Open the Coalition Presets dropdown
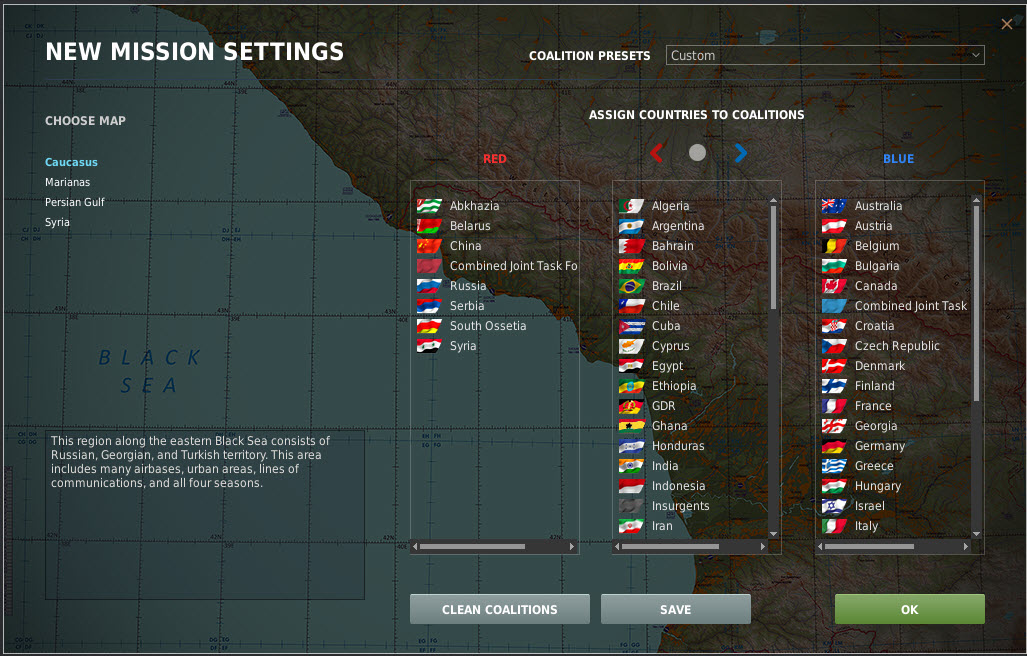This screenshot has width=1027, height=656. click(825, 56)
